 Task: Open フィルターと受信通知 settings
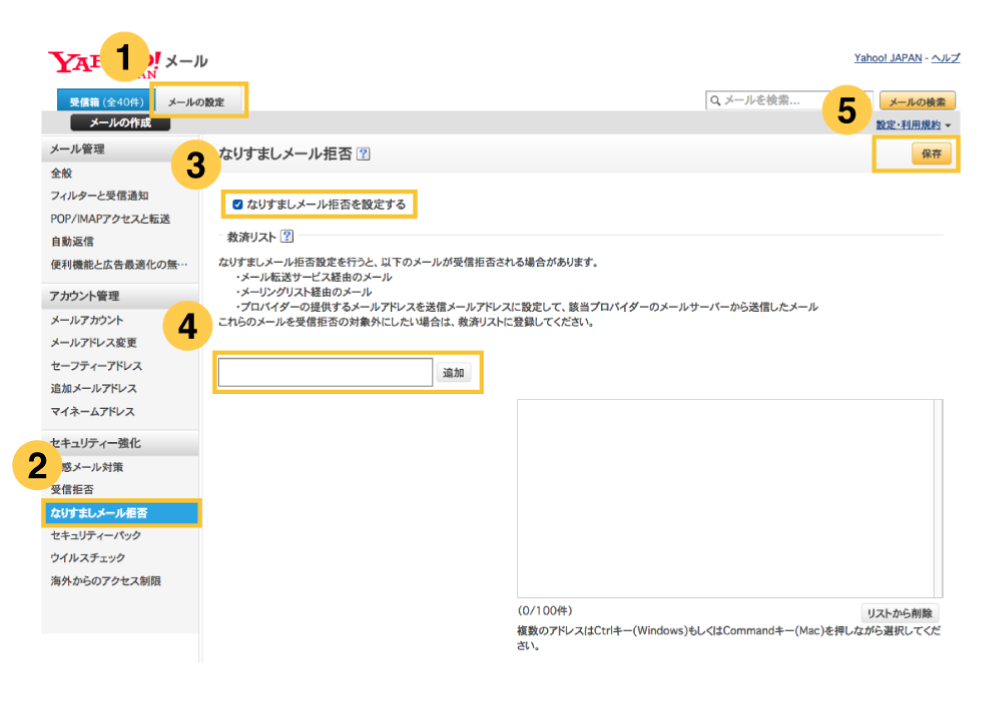click(x=100, y=196)
